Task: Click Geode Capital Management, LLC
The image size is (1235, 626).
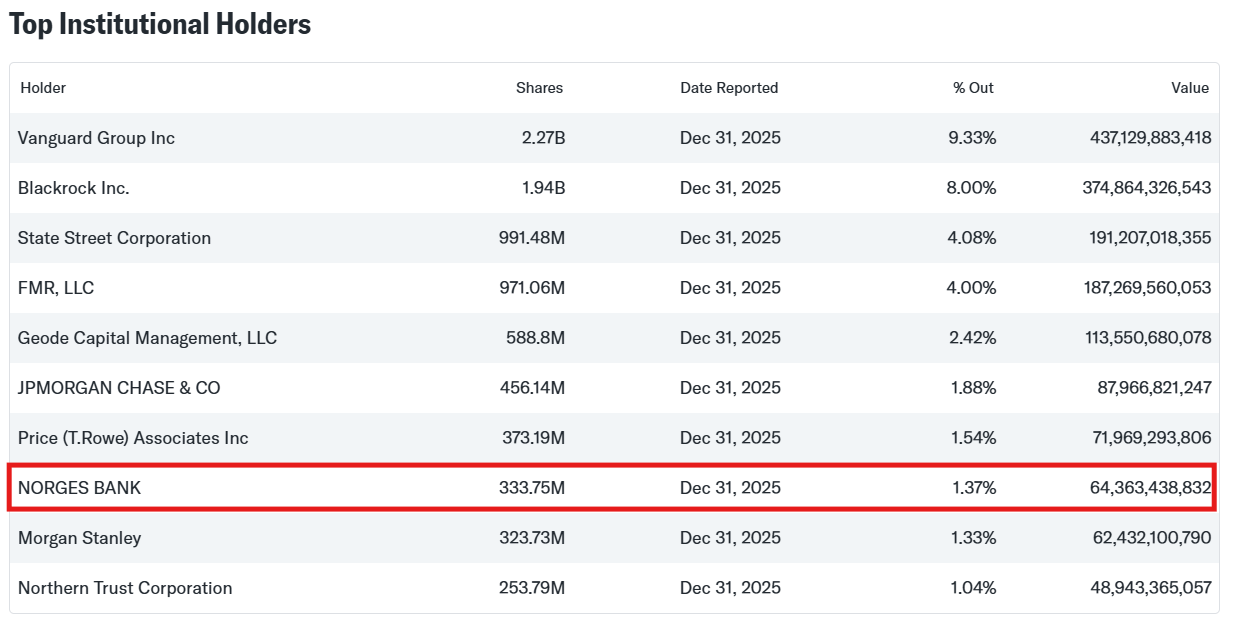Action: (147, 338)
